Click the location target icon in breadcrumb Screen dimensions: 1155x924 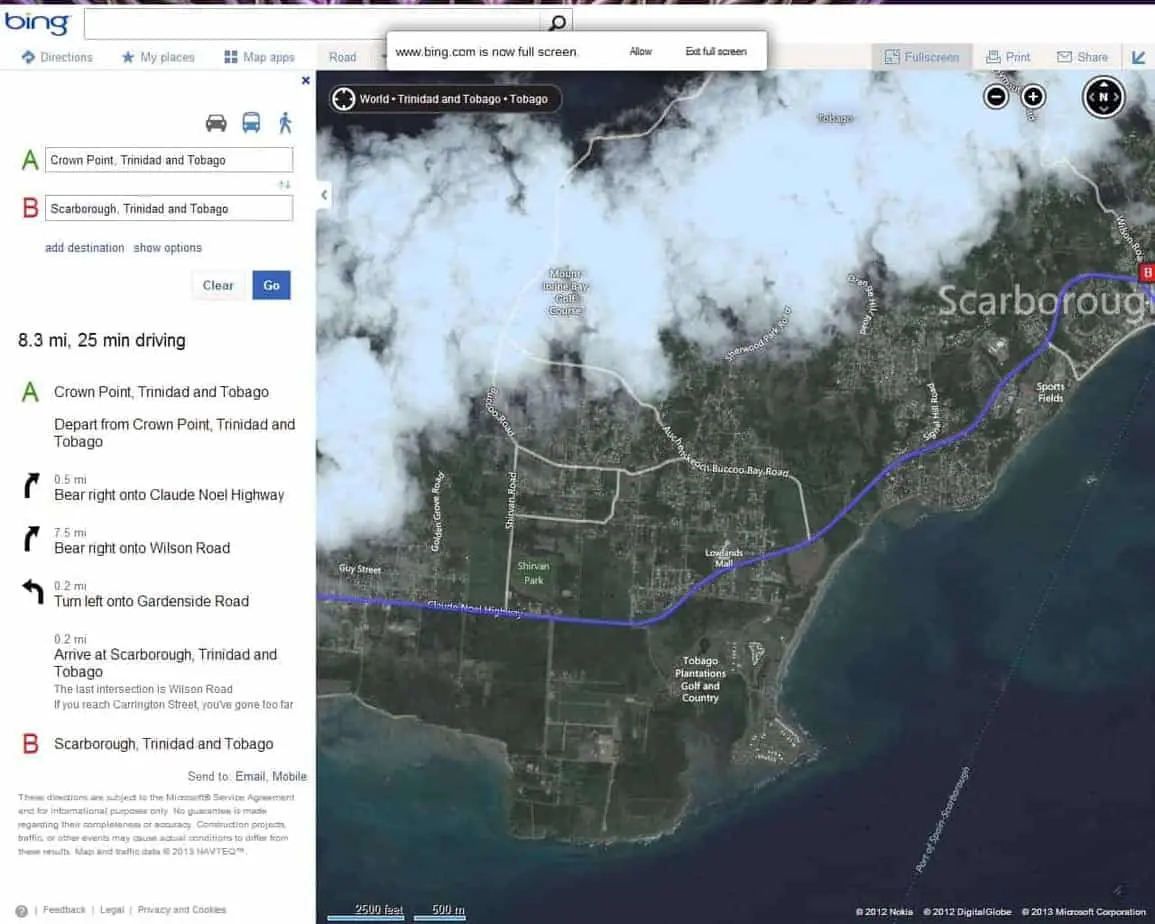[343, 99]
